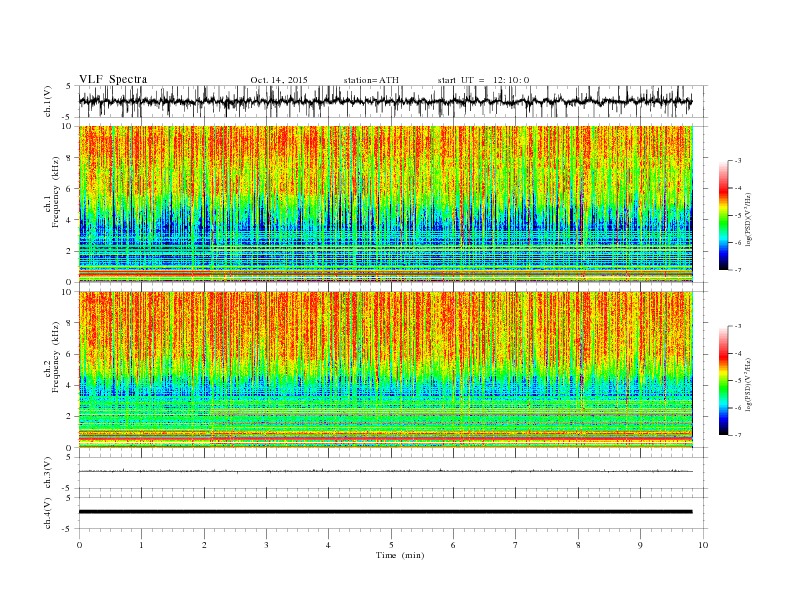Click the color scale bar beside ch.1 spectrogram

click(x=723, y=215)
